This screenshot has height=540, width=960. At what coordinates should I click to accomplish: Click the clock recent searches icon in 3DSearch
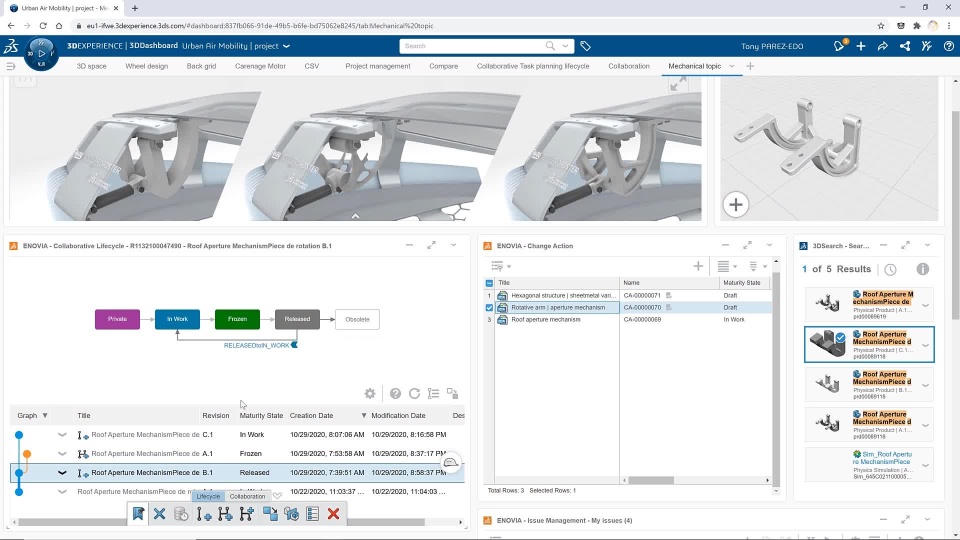click(x=890, y=269)
